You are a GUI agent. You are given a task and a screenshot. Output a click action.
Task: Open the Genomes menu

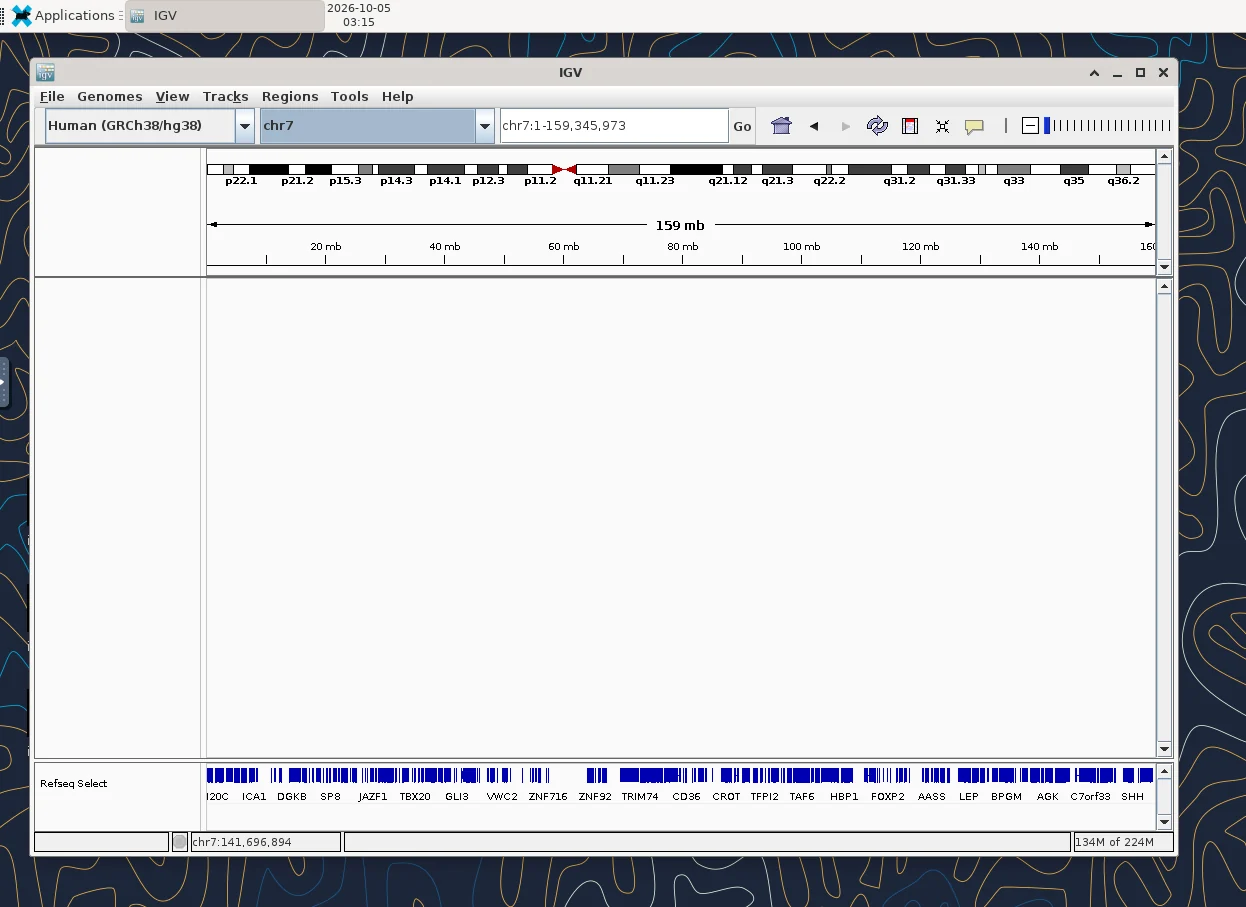point(109,97)
